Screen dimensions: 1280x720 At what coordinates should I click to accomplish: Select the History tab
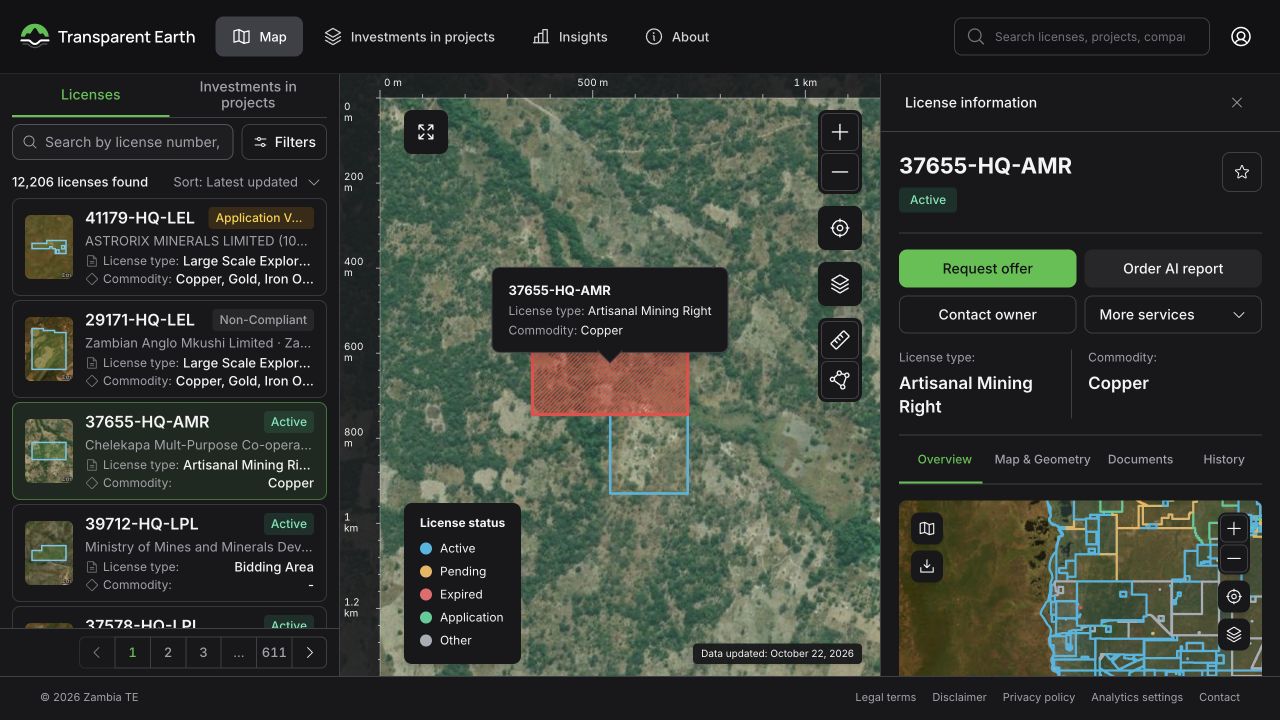[1224, 460]
